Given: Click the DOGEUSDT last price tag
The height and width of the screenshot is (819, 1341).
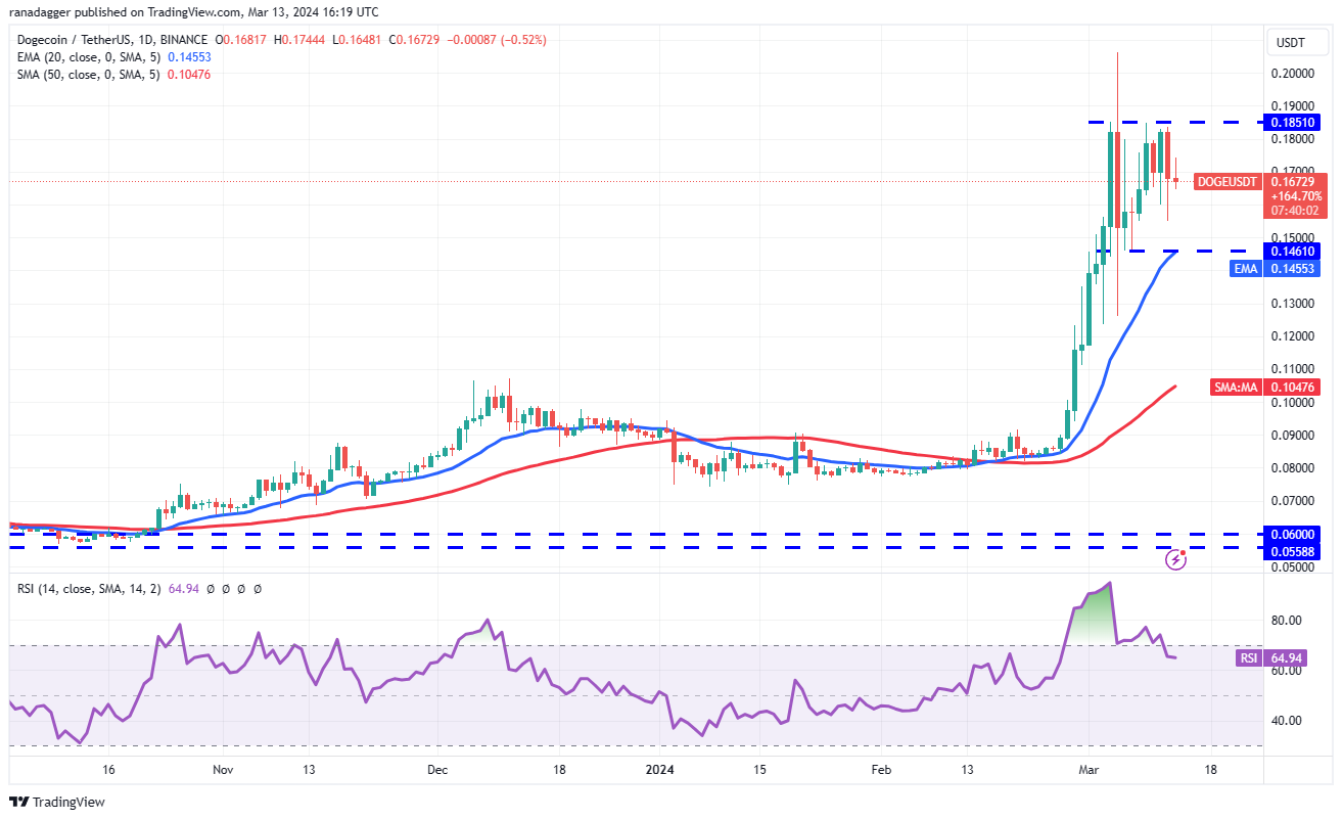Looking at the screenshot, I should (x=1226, y=182).
